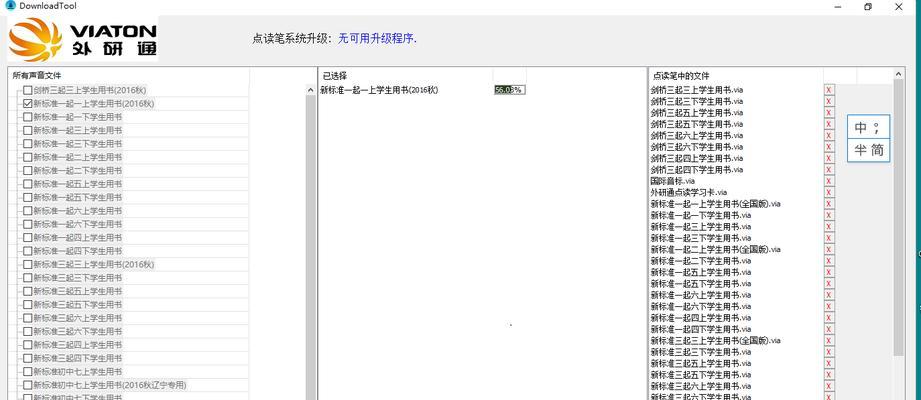921x400 pixels.
Task: Tick the 新标准一起一下学生用书 checkbox
Action: (x=28, y=117)
